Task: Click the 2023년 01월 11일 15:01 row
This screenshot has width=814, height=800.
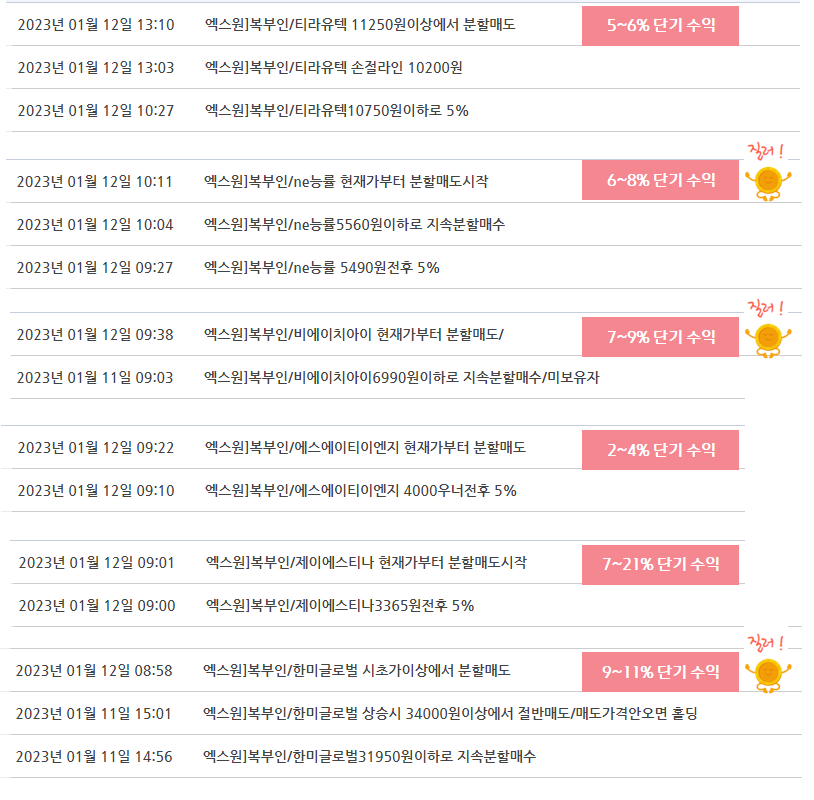Action: pos(401,713)
